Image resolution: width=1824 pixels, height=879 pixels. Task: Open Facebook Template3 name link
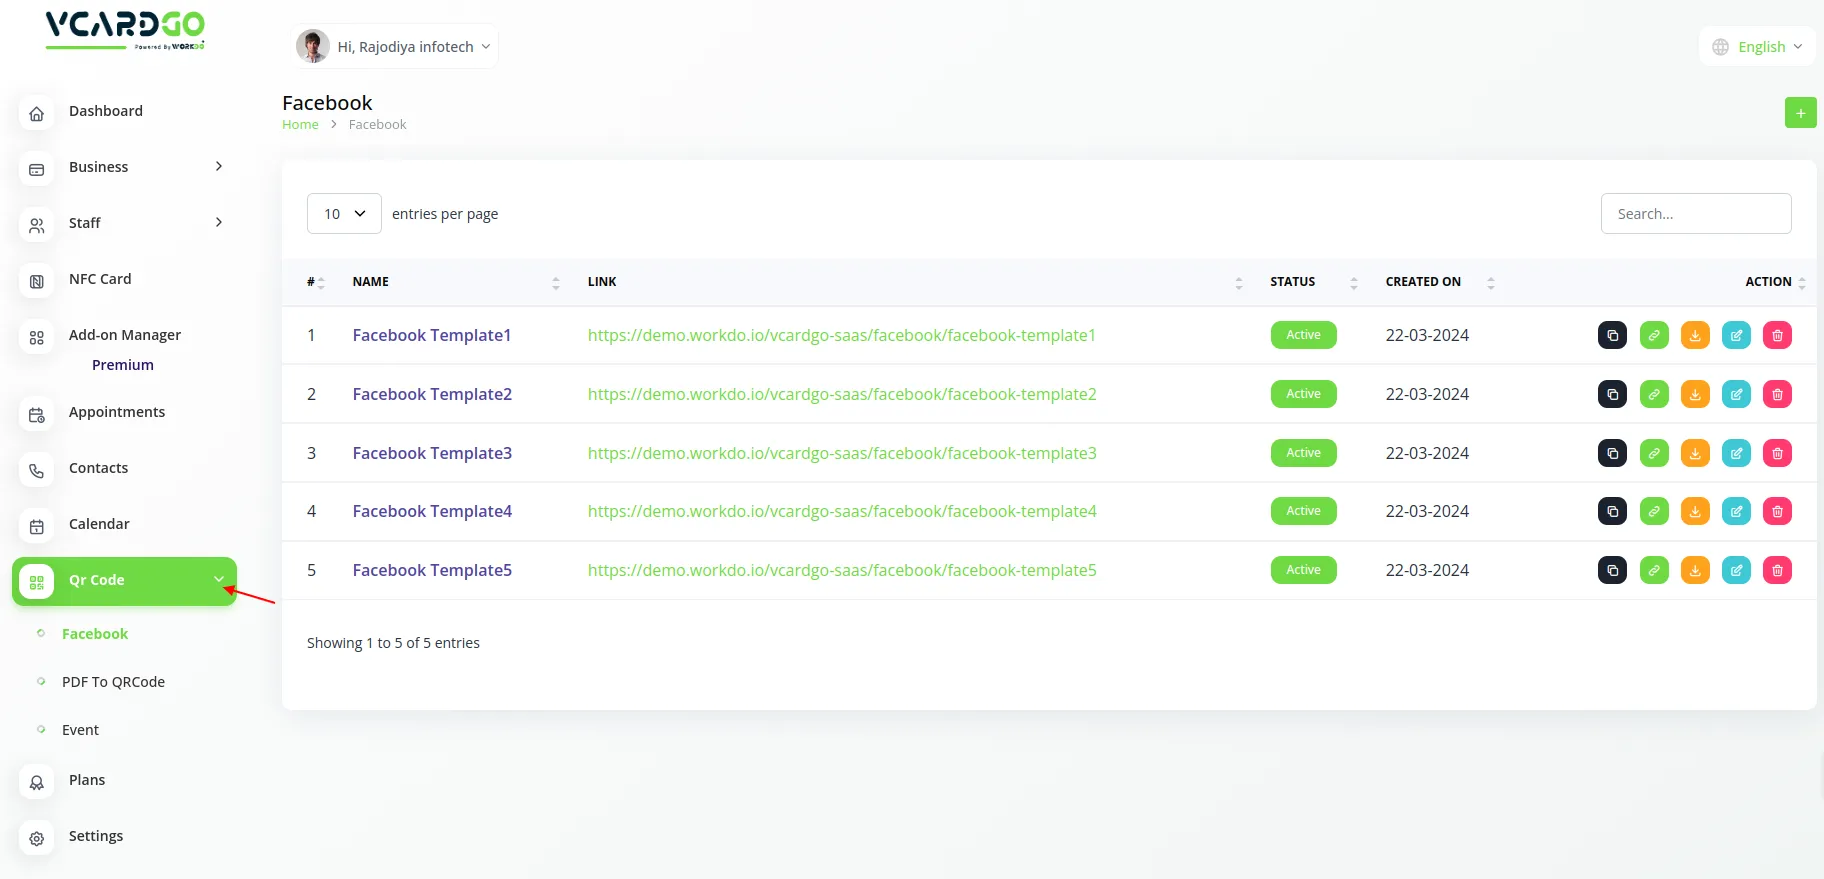(x=432, y=453)
